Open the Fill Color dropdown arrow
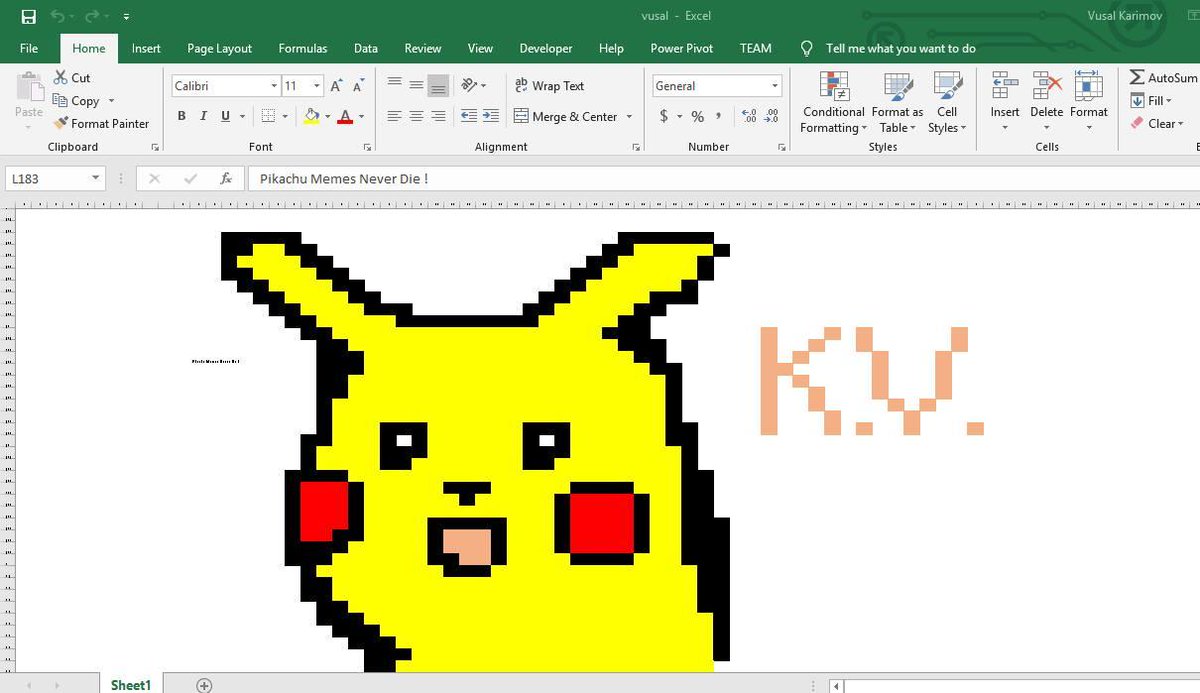This screenshot has height=693, width=1200. [327, 117]
